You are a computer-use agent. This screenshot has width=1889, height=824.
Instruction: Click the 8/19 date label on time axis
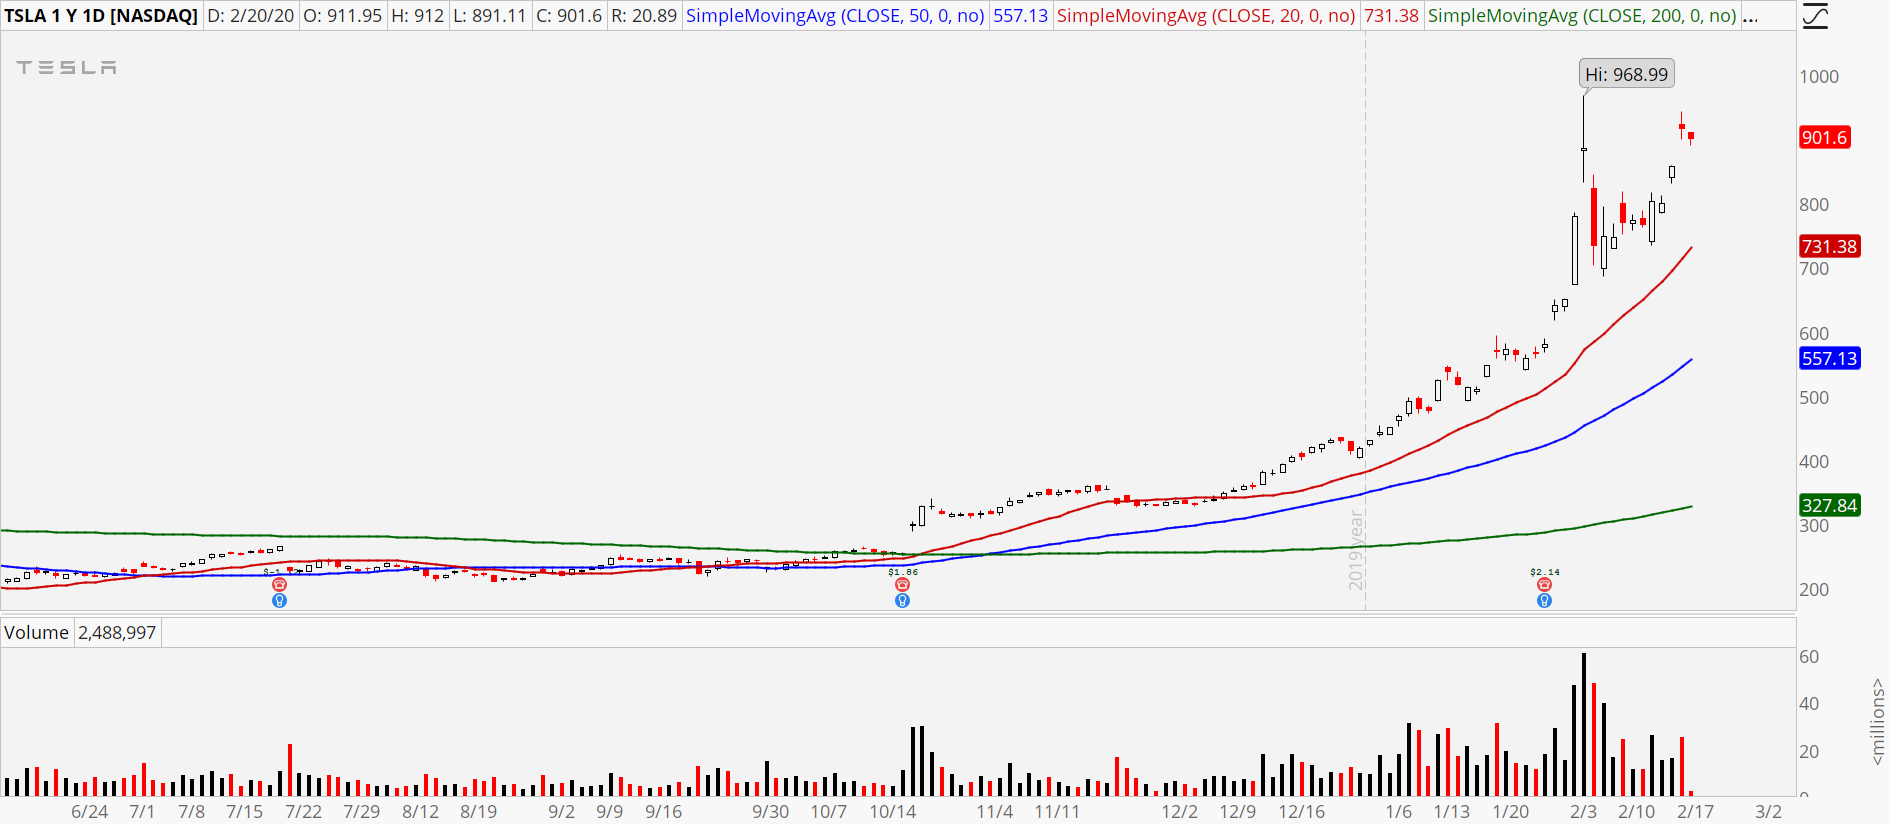[479, 812]
